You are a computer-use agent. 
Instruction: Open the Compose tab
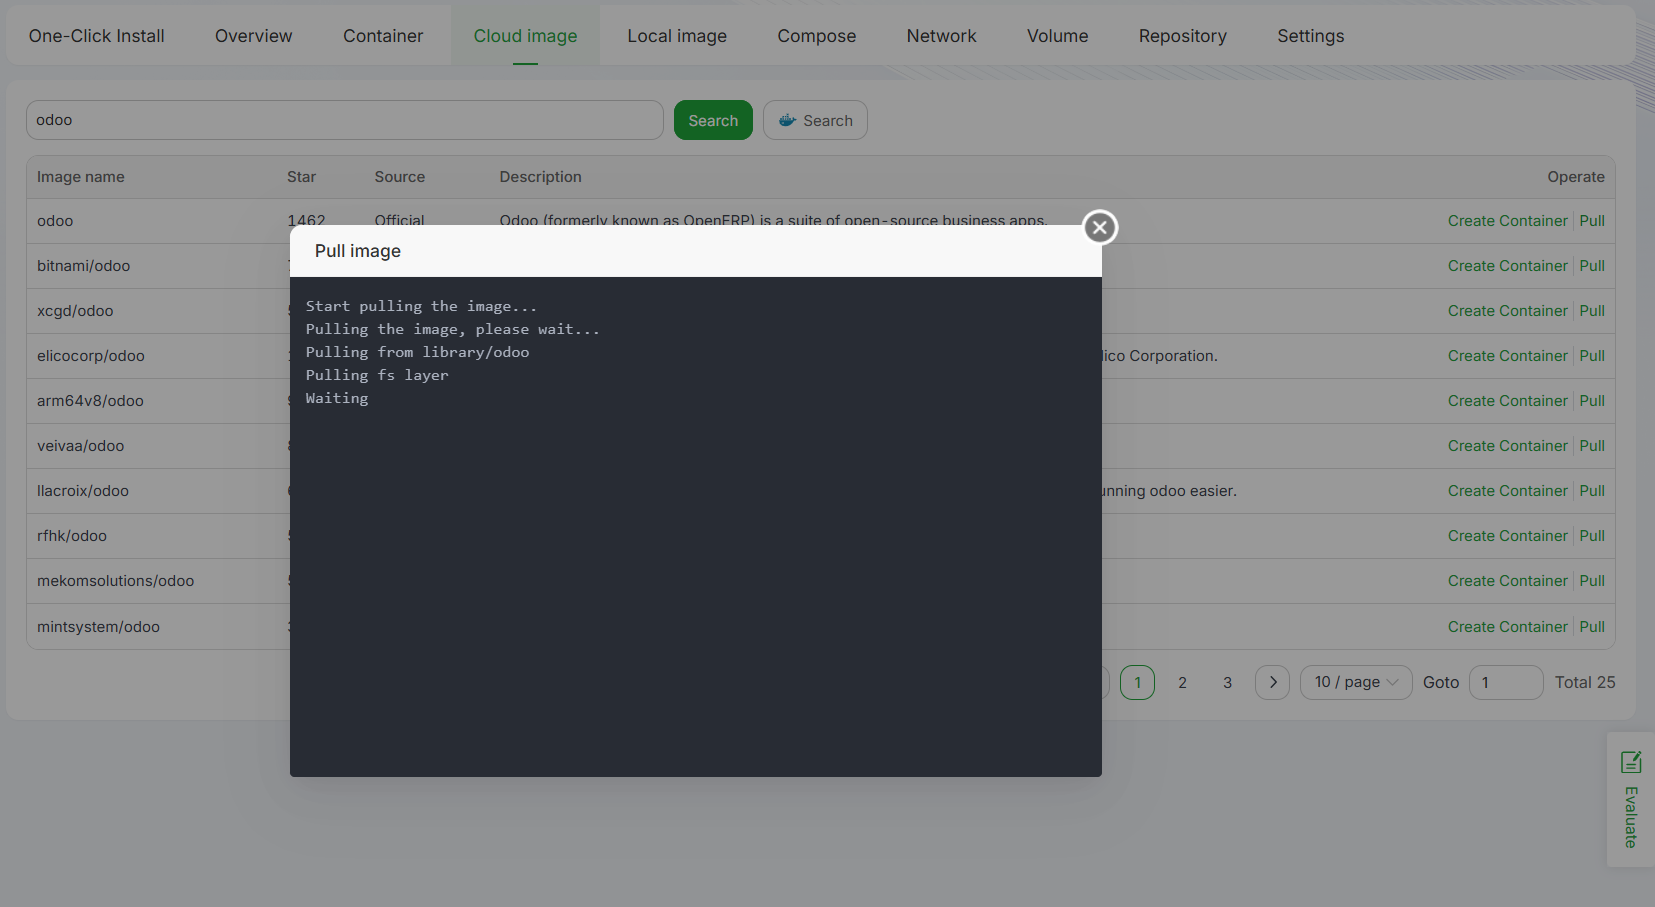[x=816, y=36]
